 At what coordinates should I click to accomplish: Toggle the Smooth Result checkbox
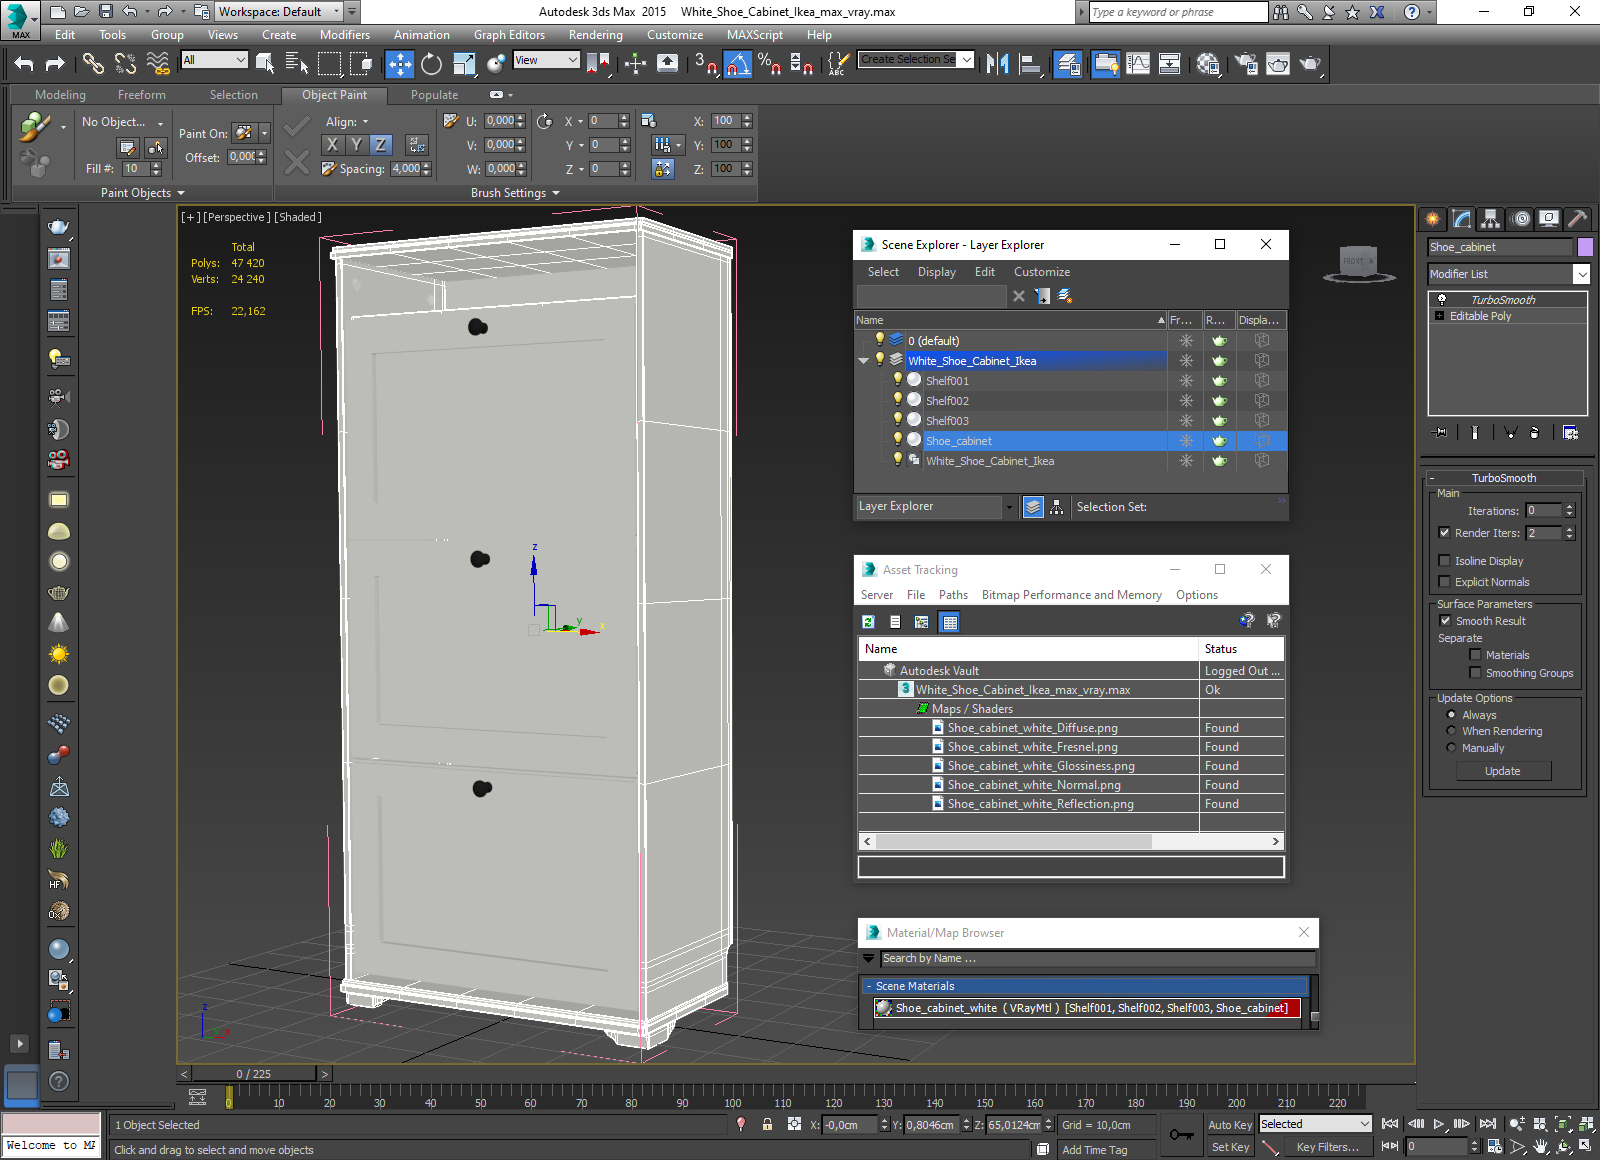tap(1445, 621)
